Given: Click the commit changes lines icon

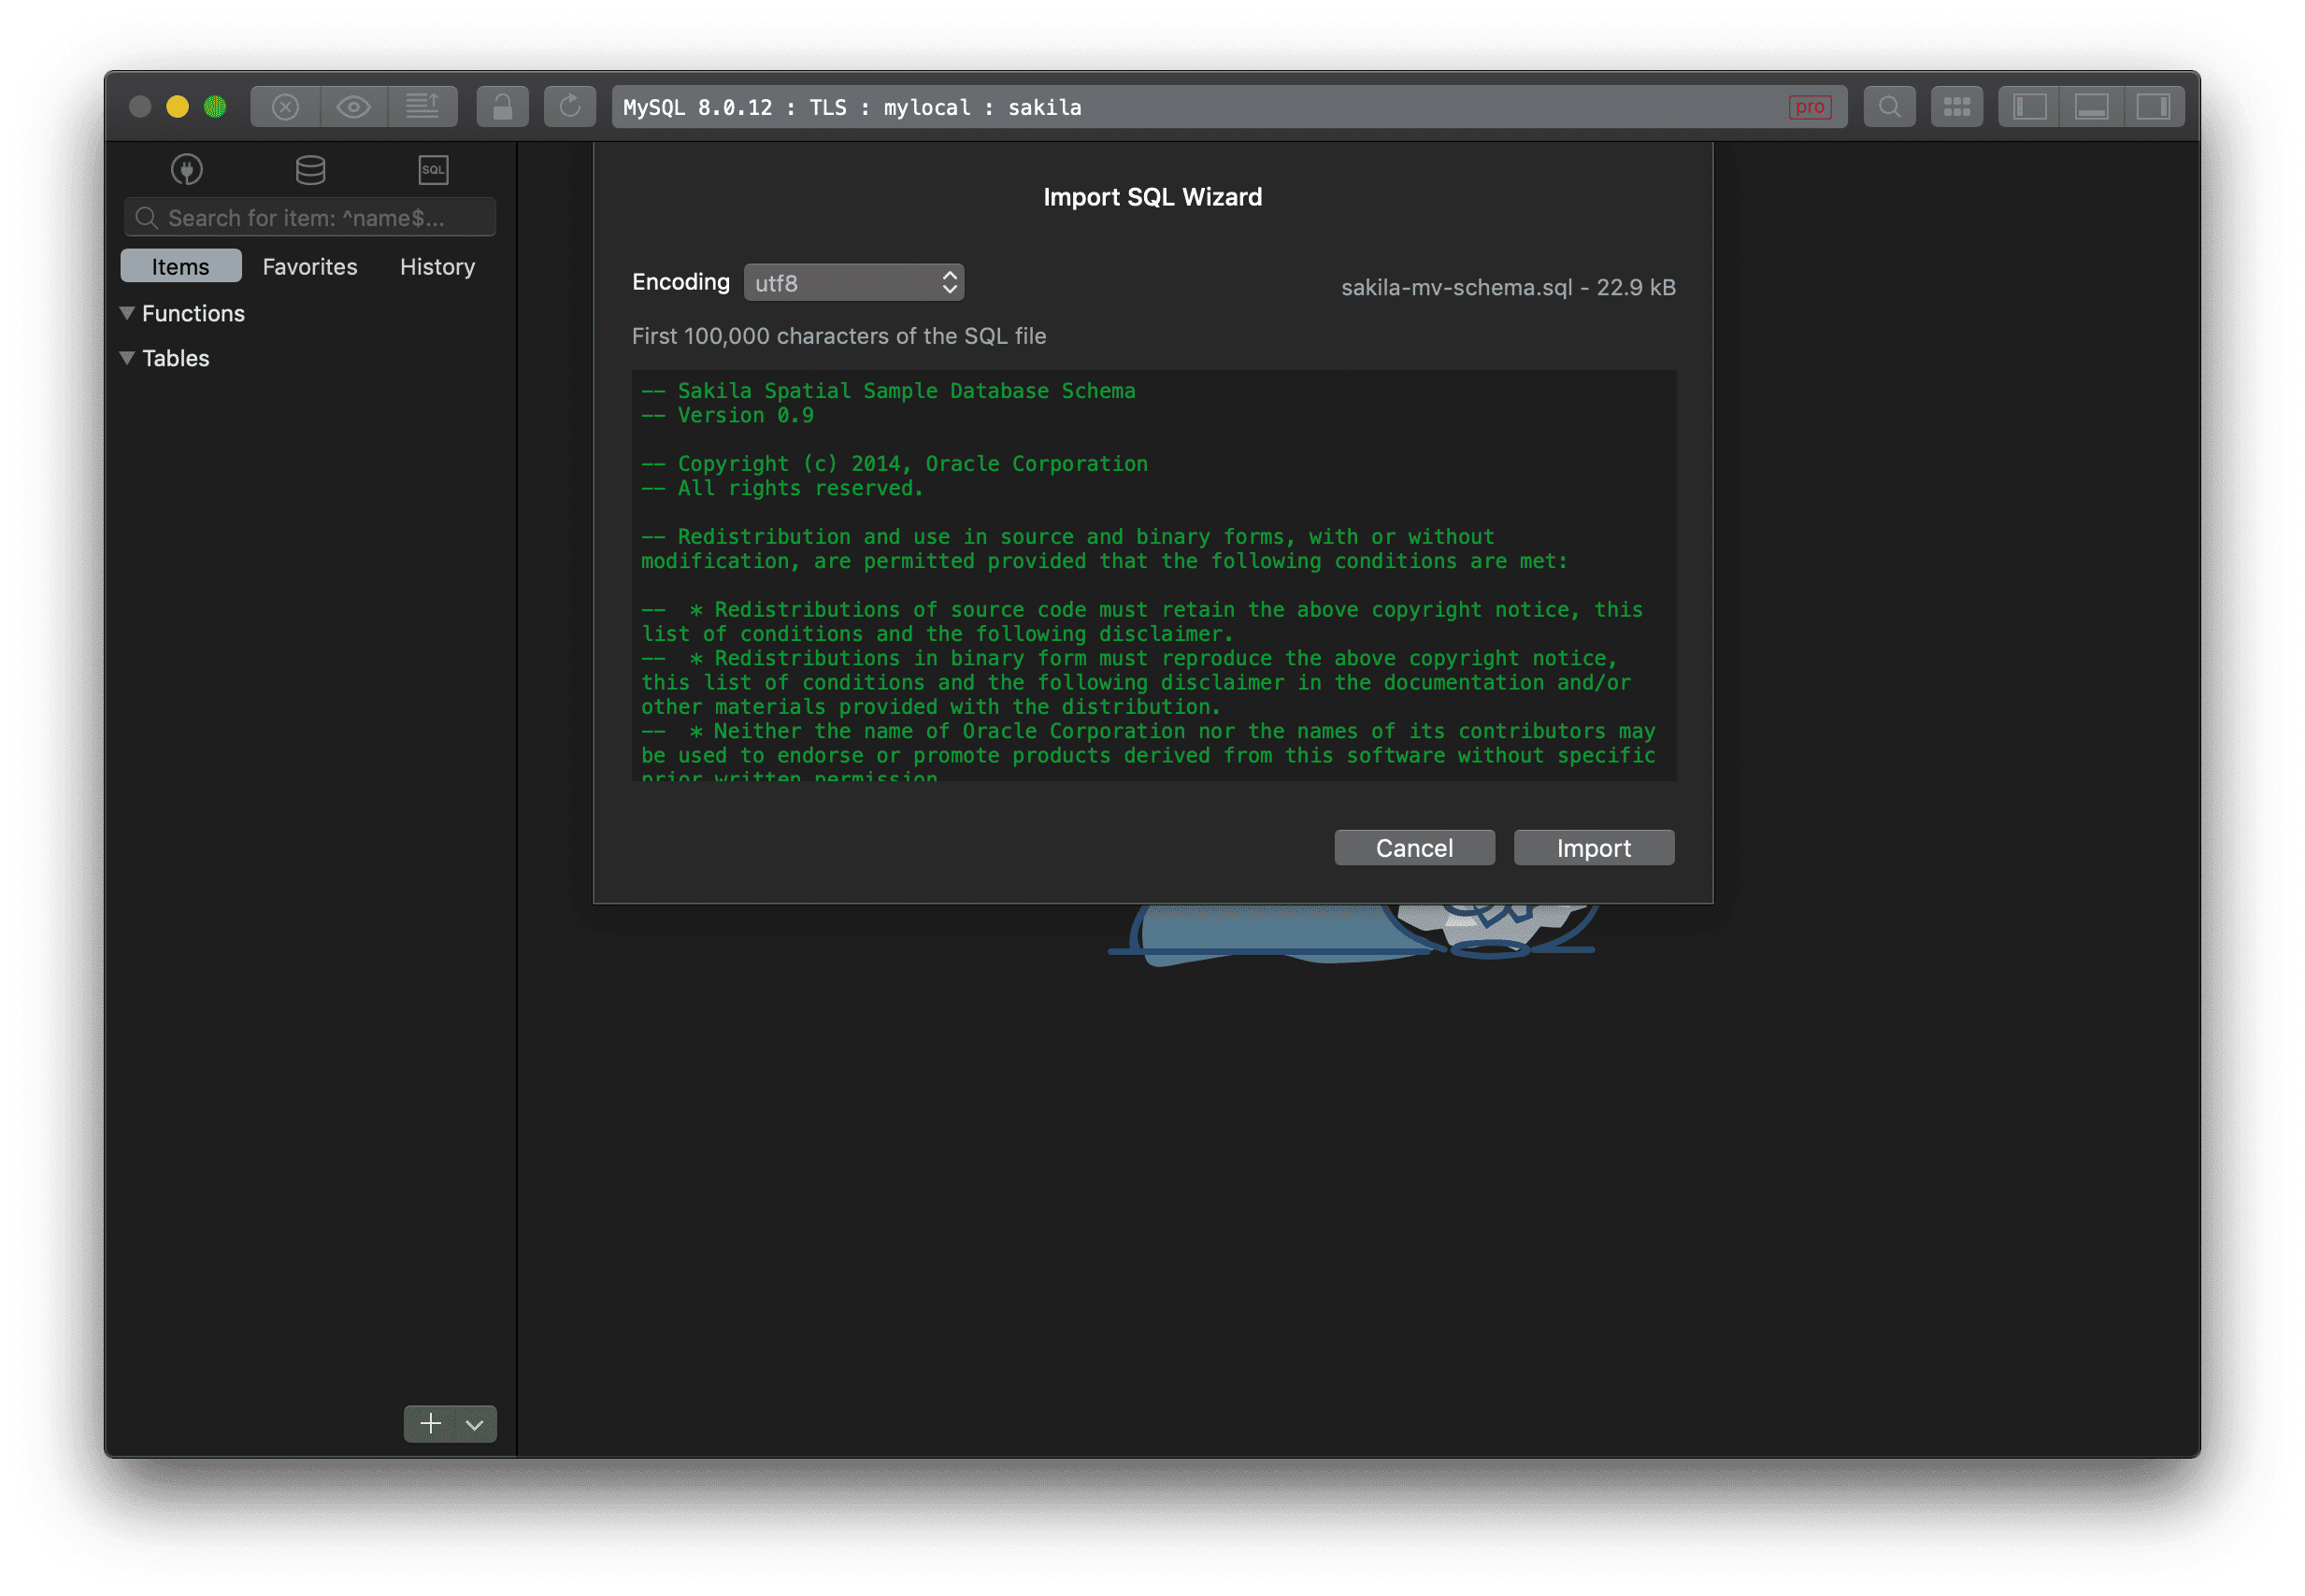Looking at the screenshot, I should pos(422,107).
